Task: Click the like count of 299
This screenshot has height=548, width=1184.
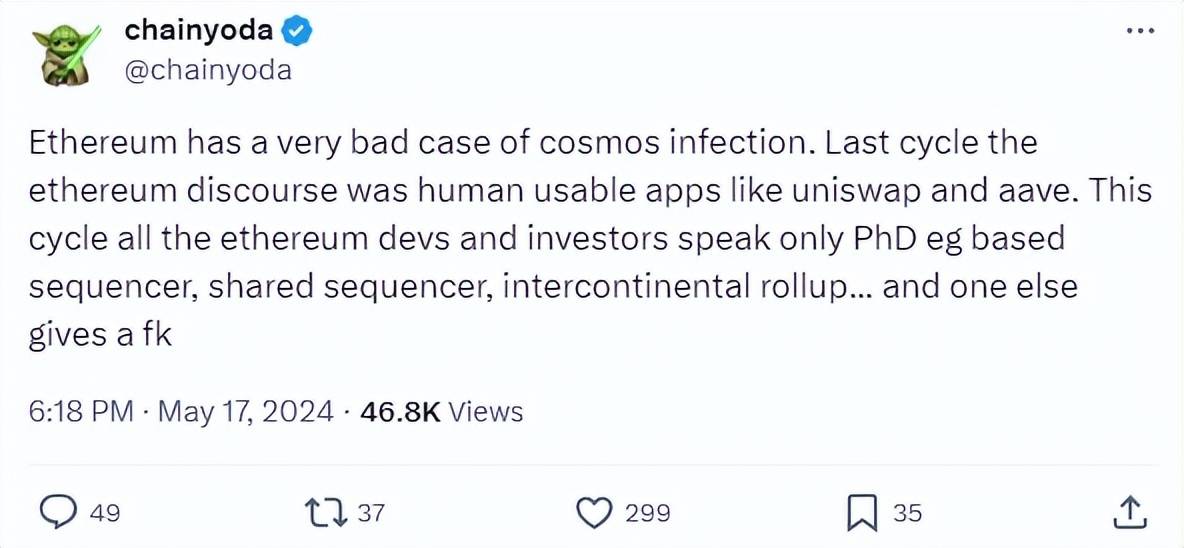Action: [647, 514]
